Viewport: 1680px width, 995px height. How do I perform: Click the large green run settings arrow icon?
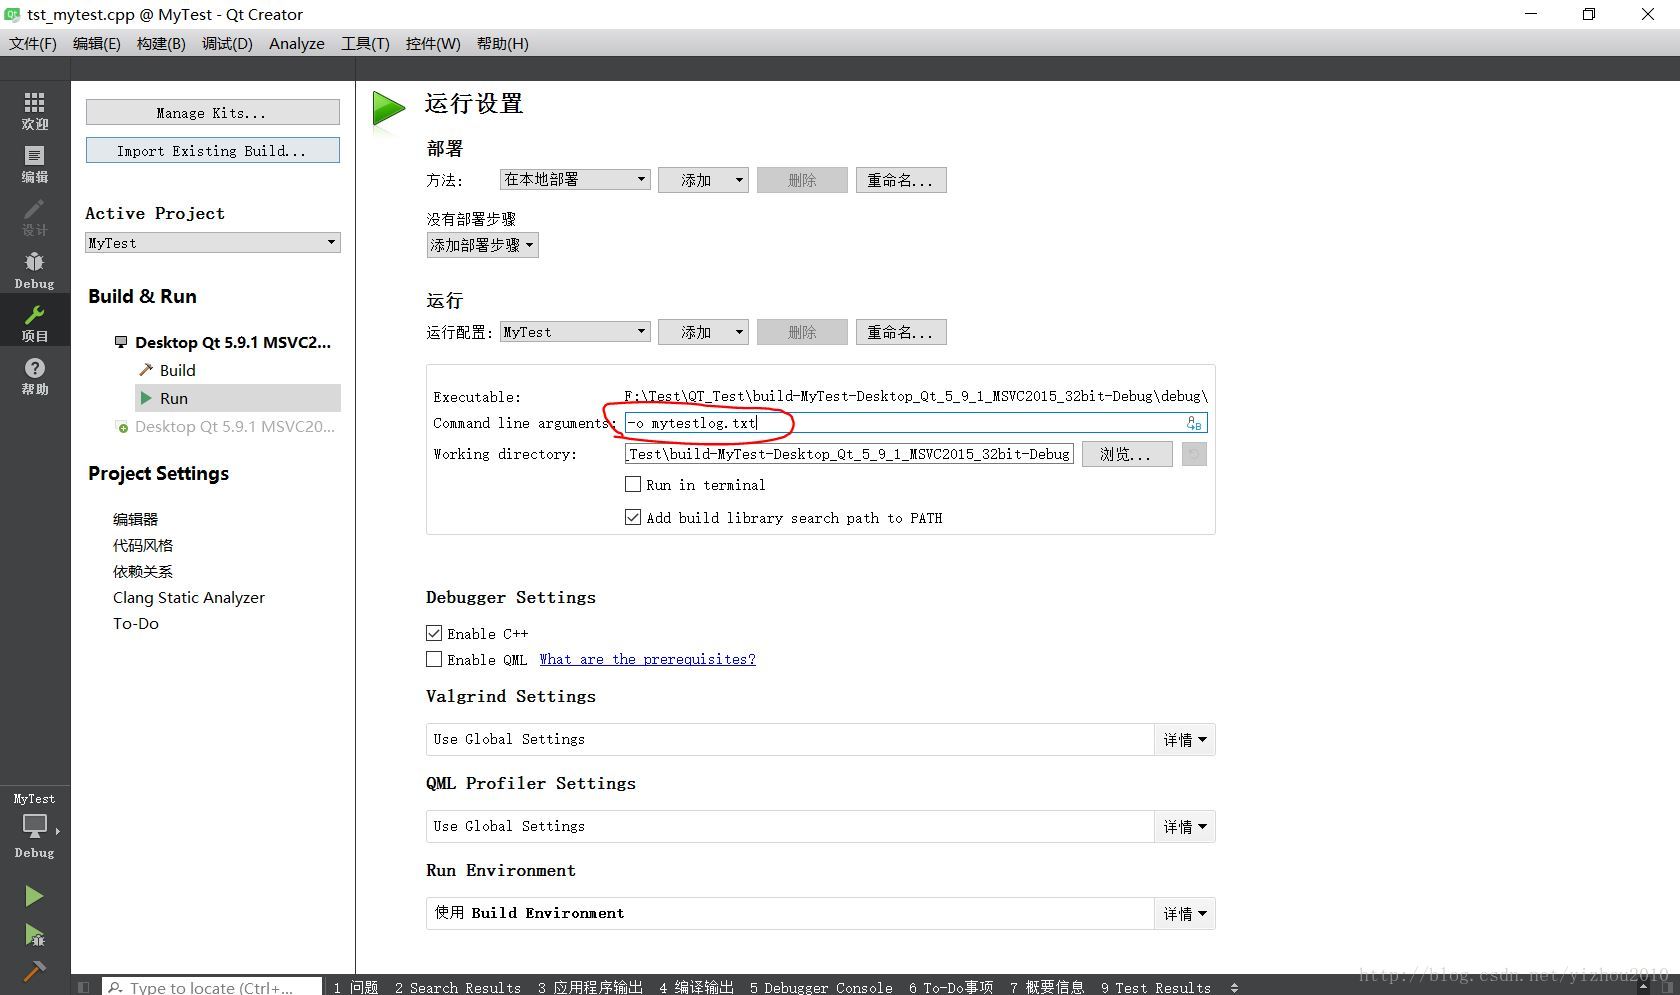tap(388, 109)
